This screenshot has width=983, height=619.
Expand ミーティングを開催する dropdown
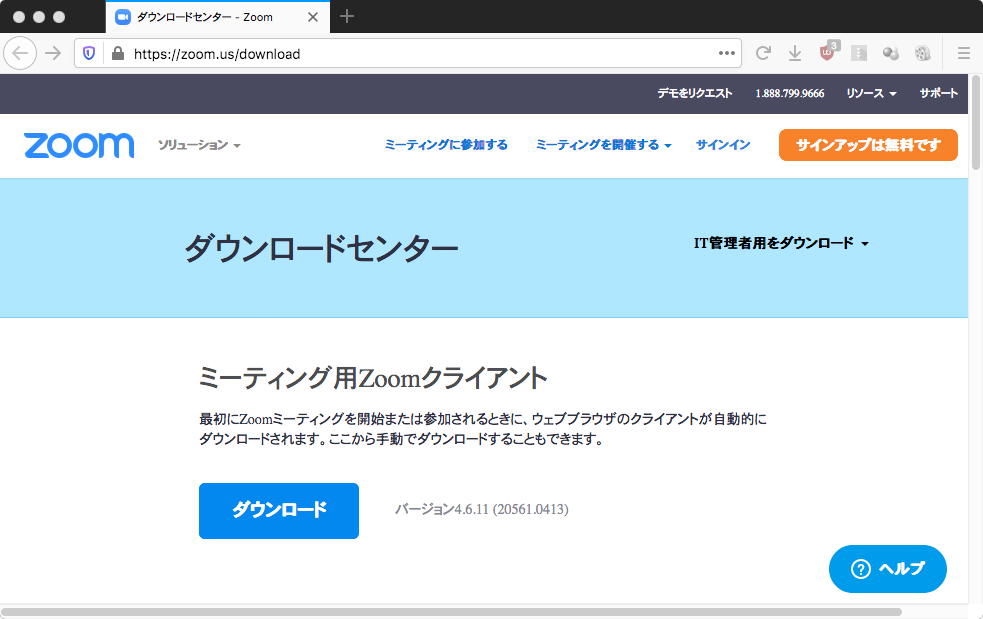click(x=603, y=145)
